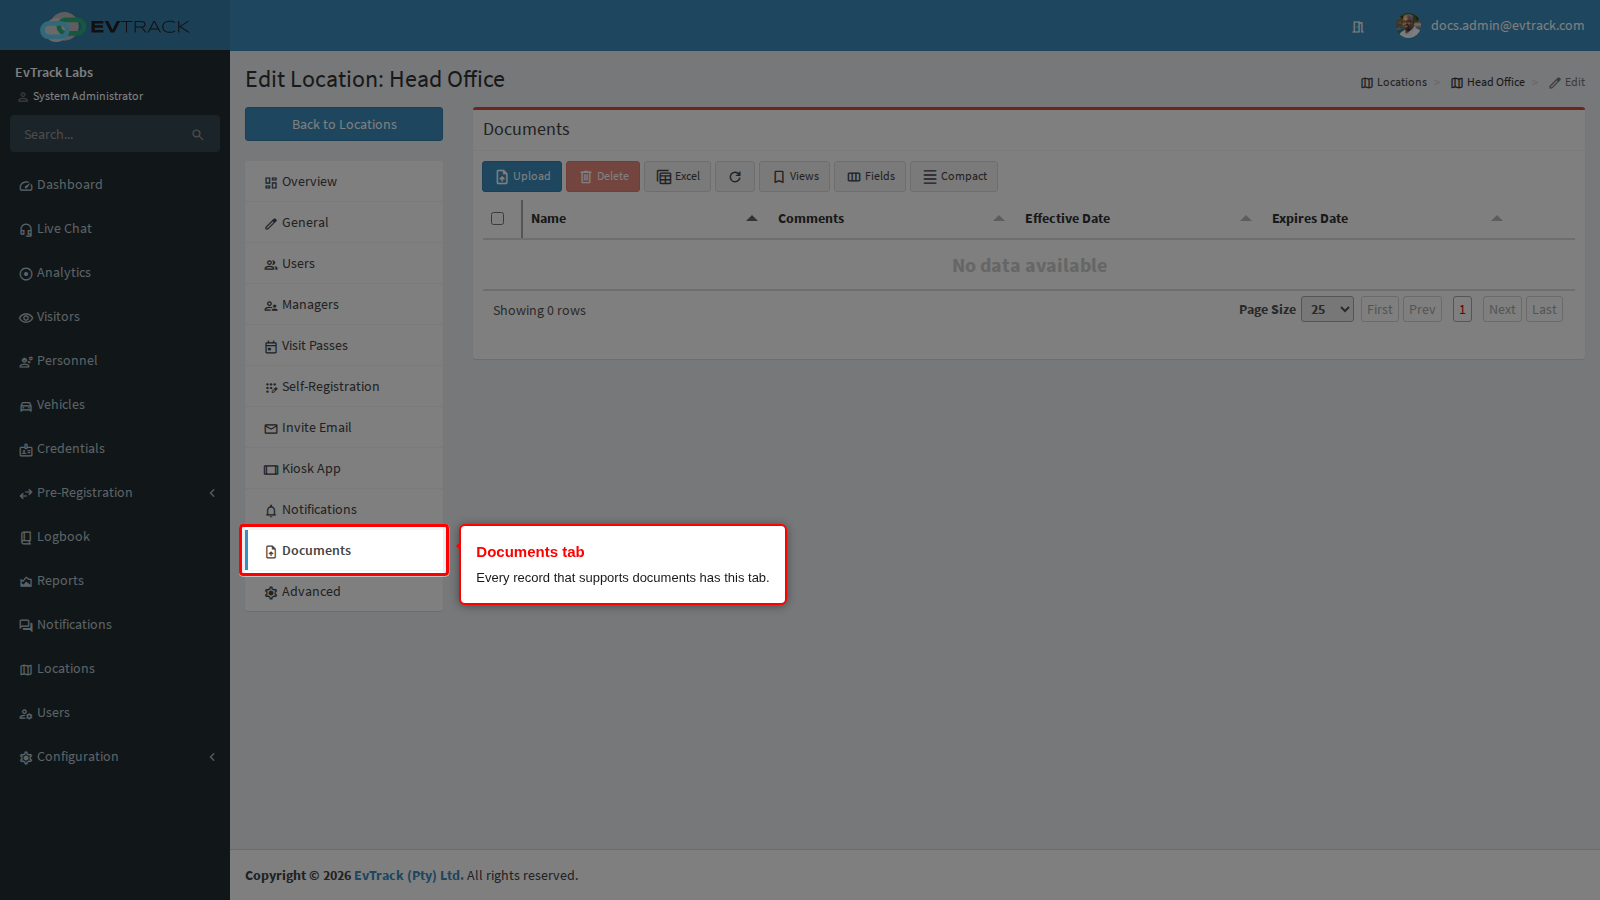
Task: Click the EvTrack (Pty) Ltd. footer link
Action: coord(409,875)
